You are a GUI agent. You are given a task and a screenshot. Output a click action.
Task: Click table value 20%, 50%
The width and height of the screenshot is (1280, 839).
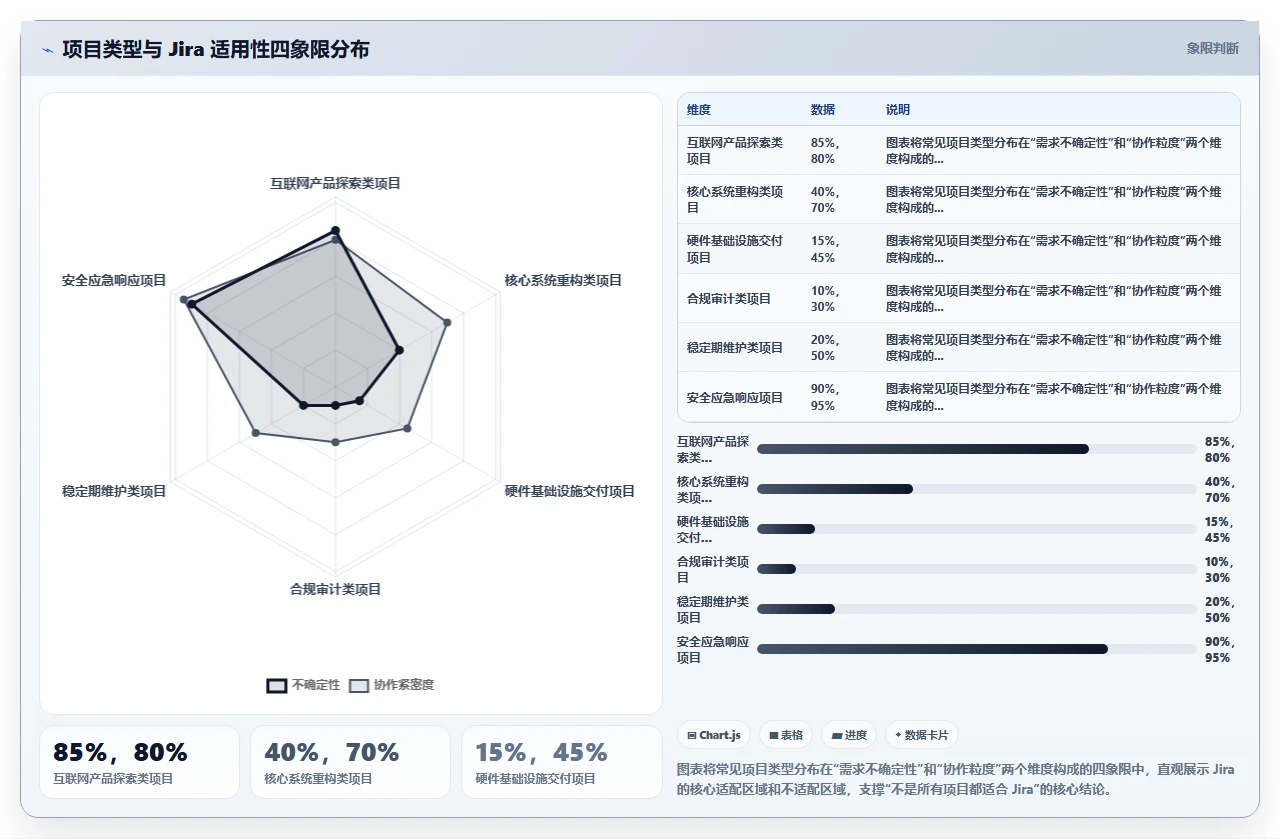[826, 348]
